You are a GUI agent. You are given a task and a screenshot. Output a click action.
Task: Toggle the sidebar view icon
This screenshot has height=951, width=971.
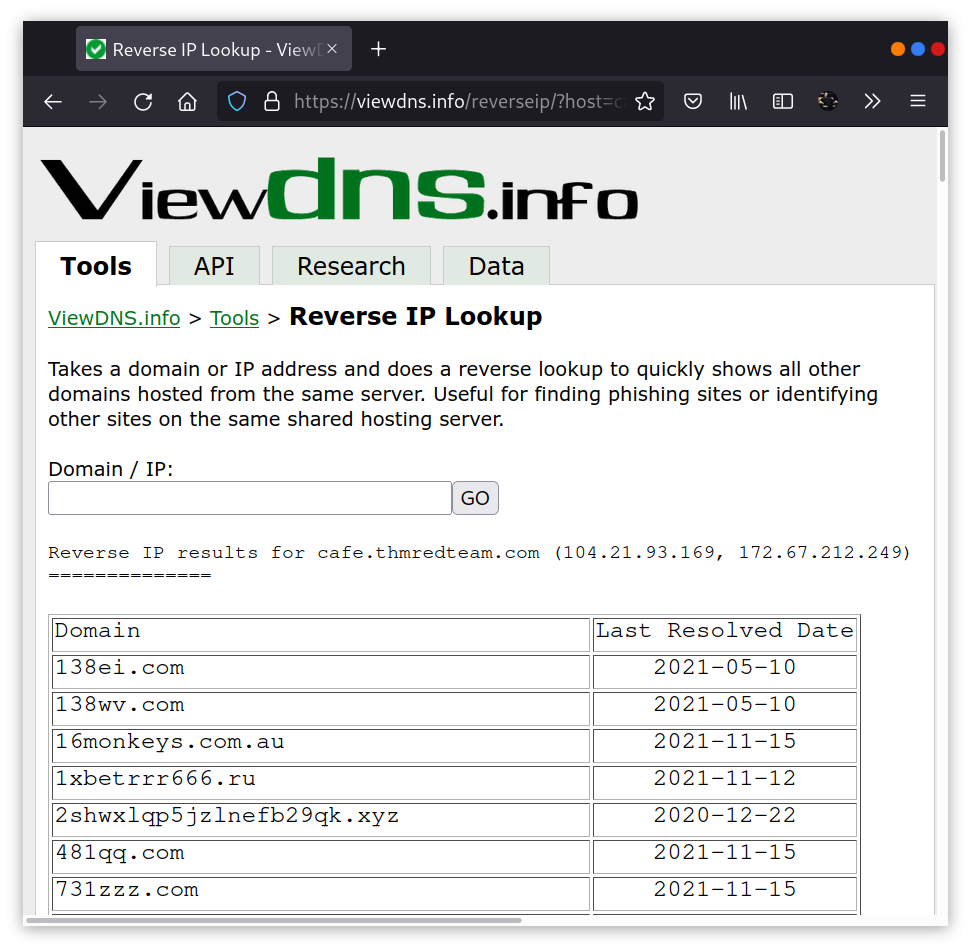coord(783,101)
